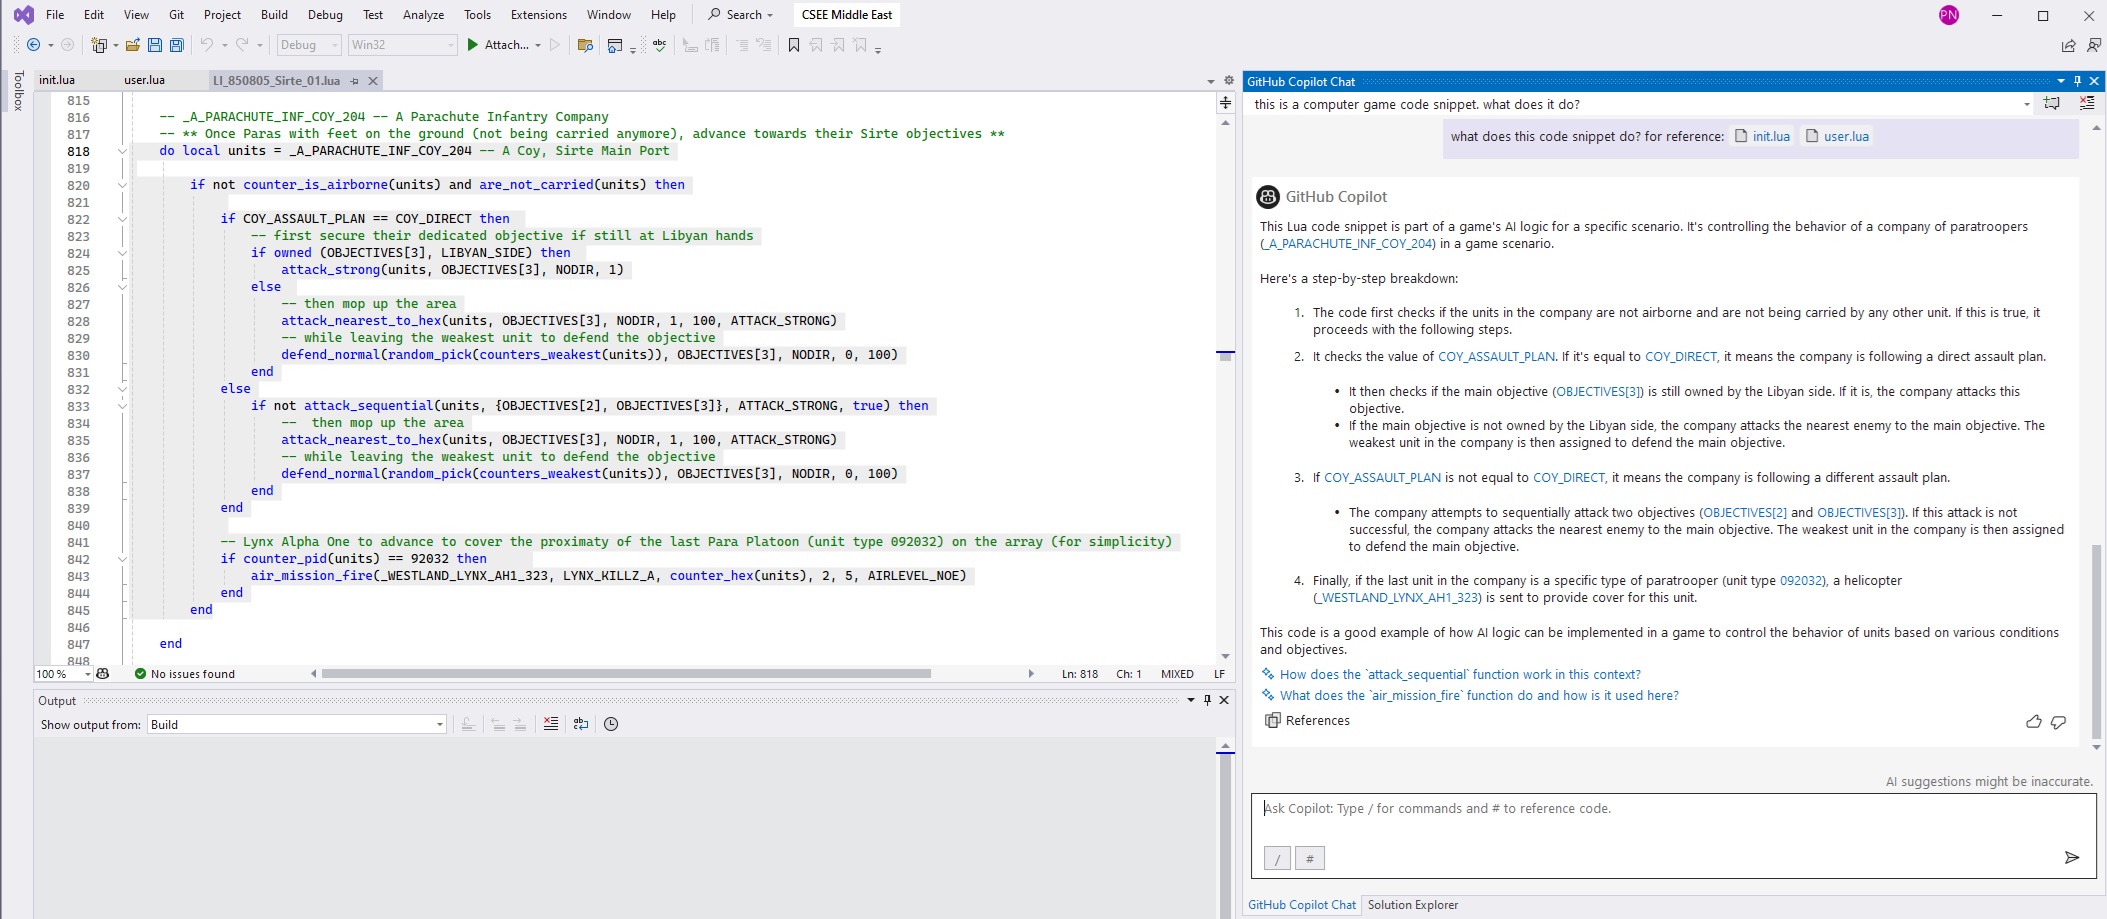Image resolution: width=2107 pixels, height=919 pixels.
Task: Open the Analyze menu
Action: coord(423,15)
